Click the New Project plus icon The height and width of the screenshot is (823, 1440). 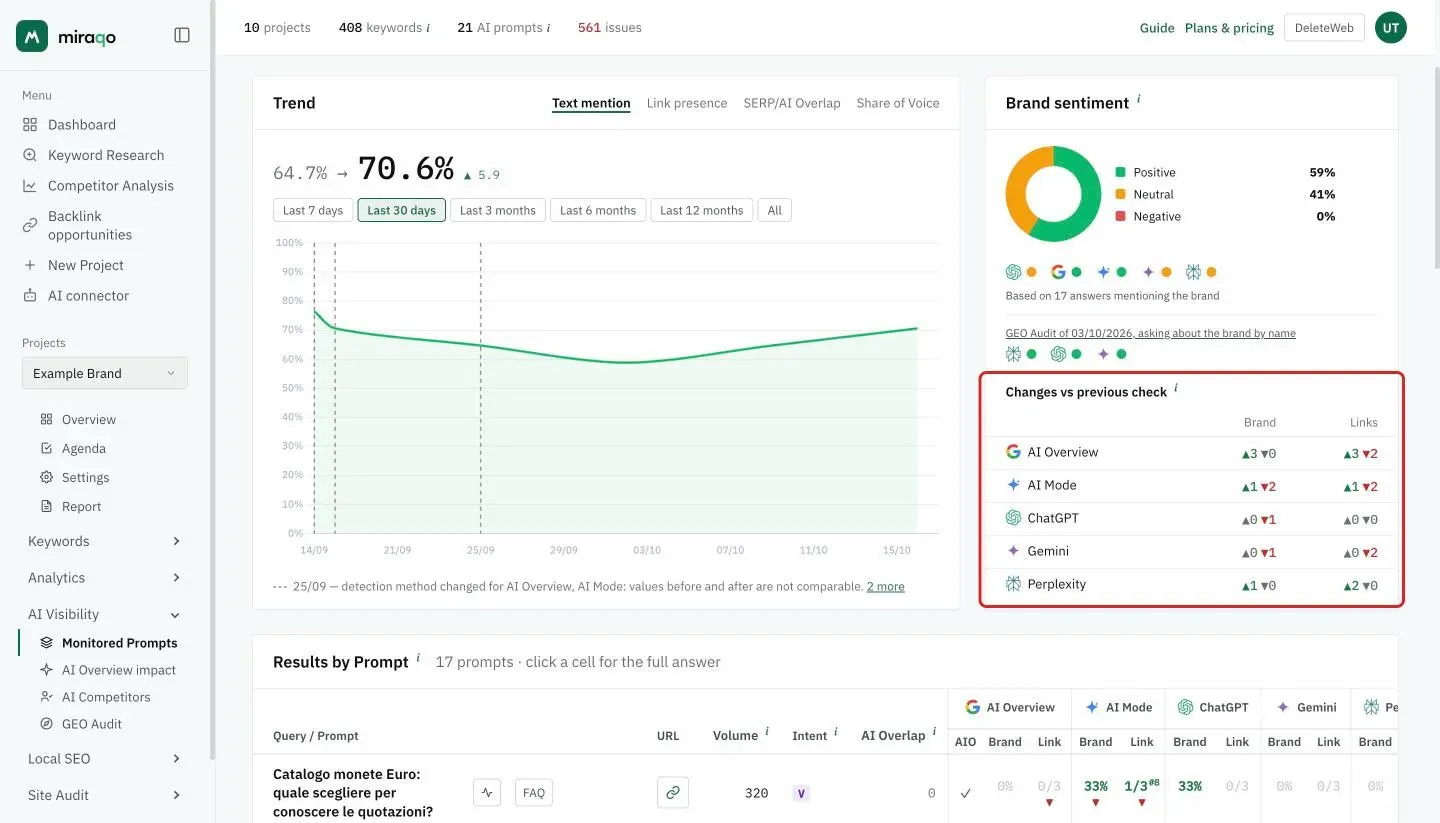[30, 265]
